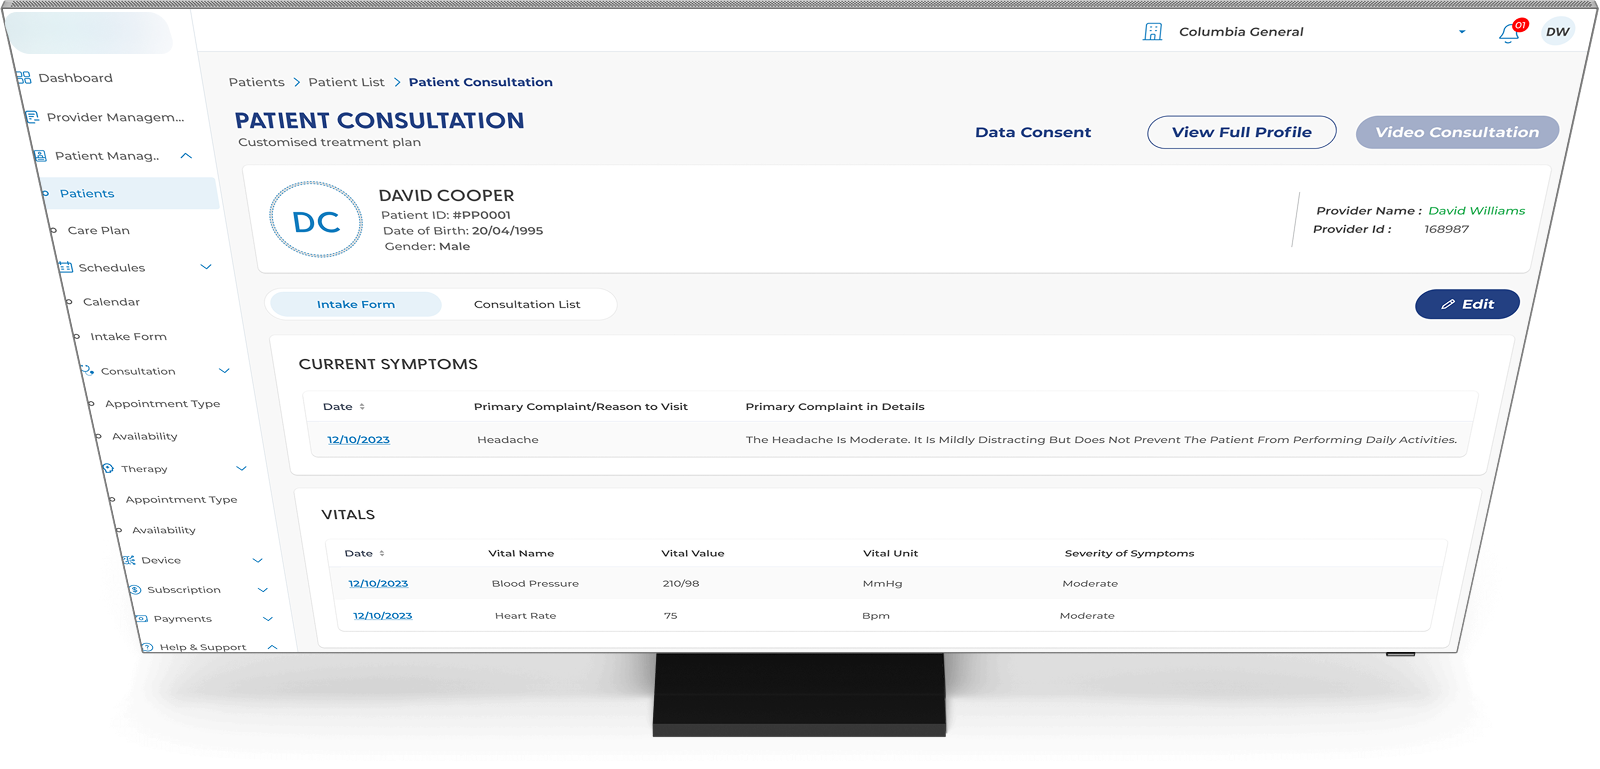The image size is (1600, 769).
Task: Click the Vital Unit column header
Action: [x=890, y=554]
